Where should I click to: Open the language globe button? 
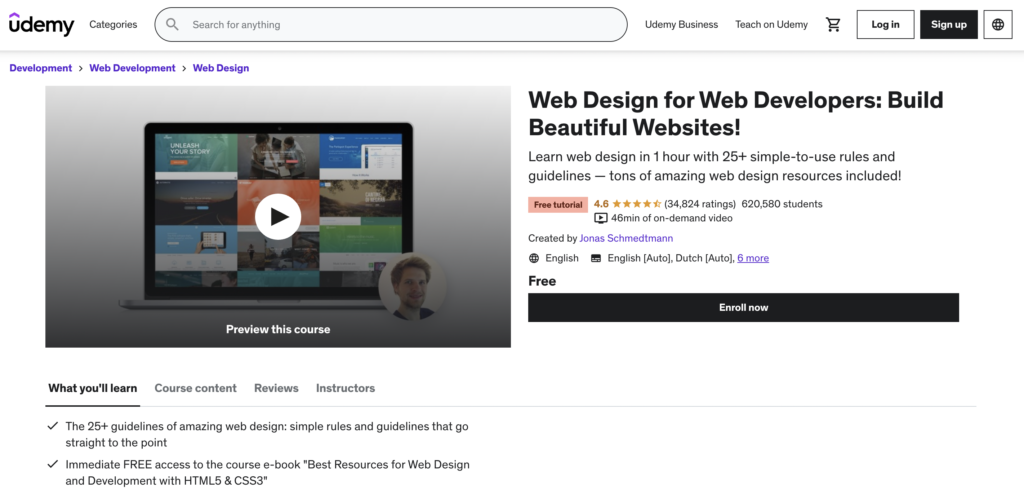pyautogui.click(x=998, y=24)
